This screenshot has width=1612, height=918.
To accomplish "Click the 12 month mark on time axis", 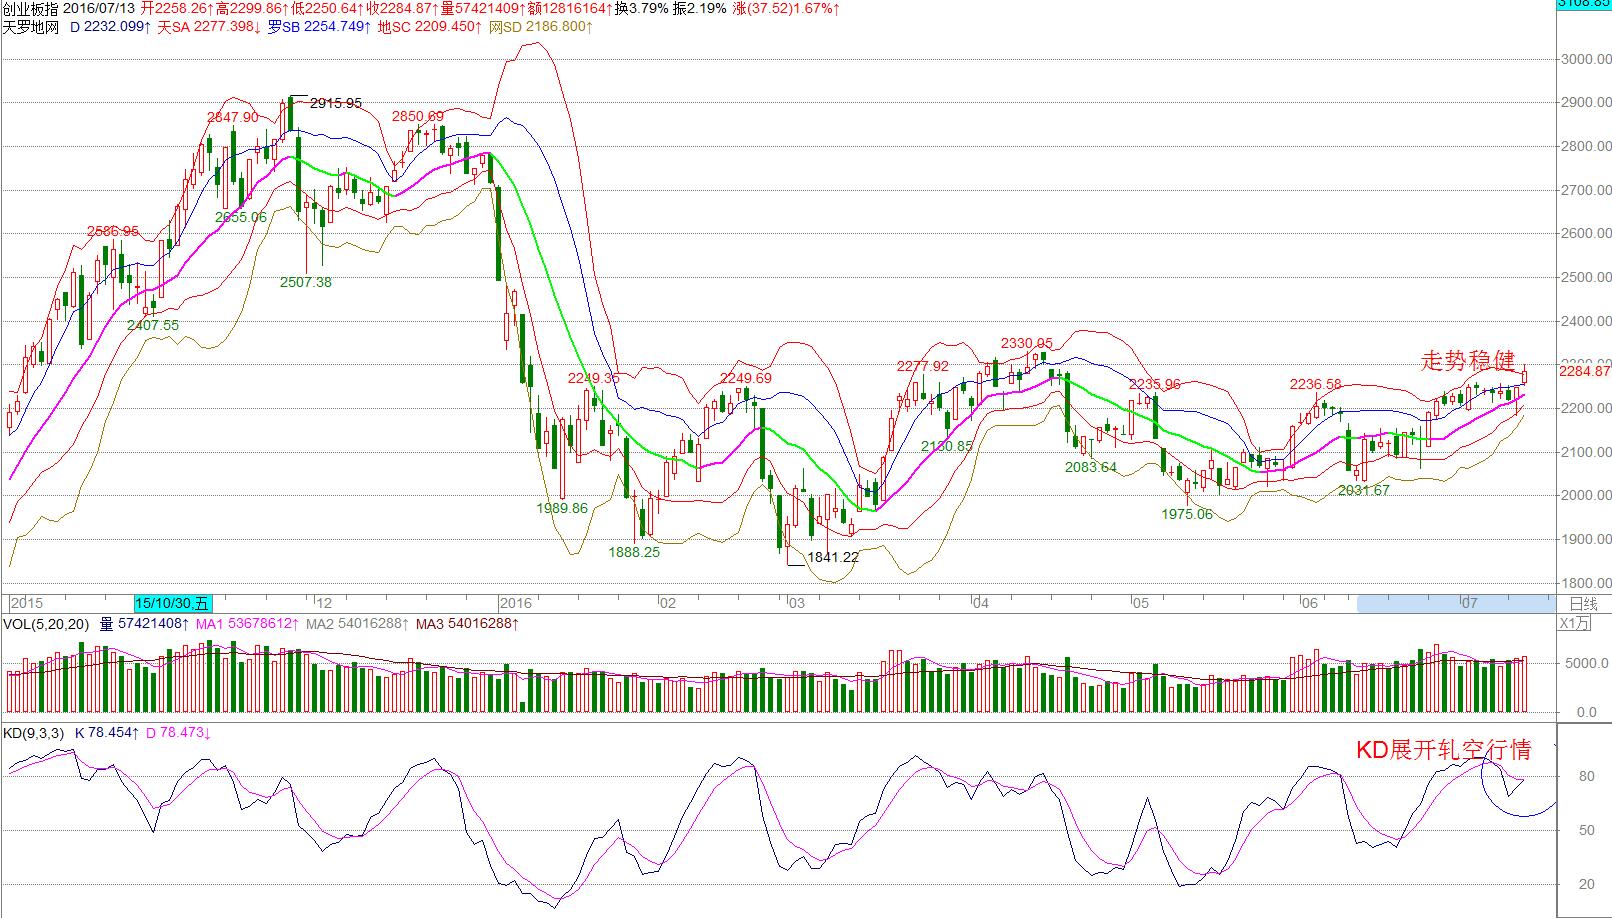I will (x=323, y=603).
